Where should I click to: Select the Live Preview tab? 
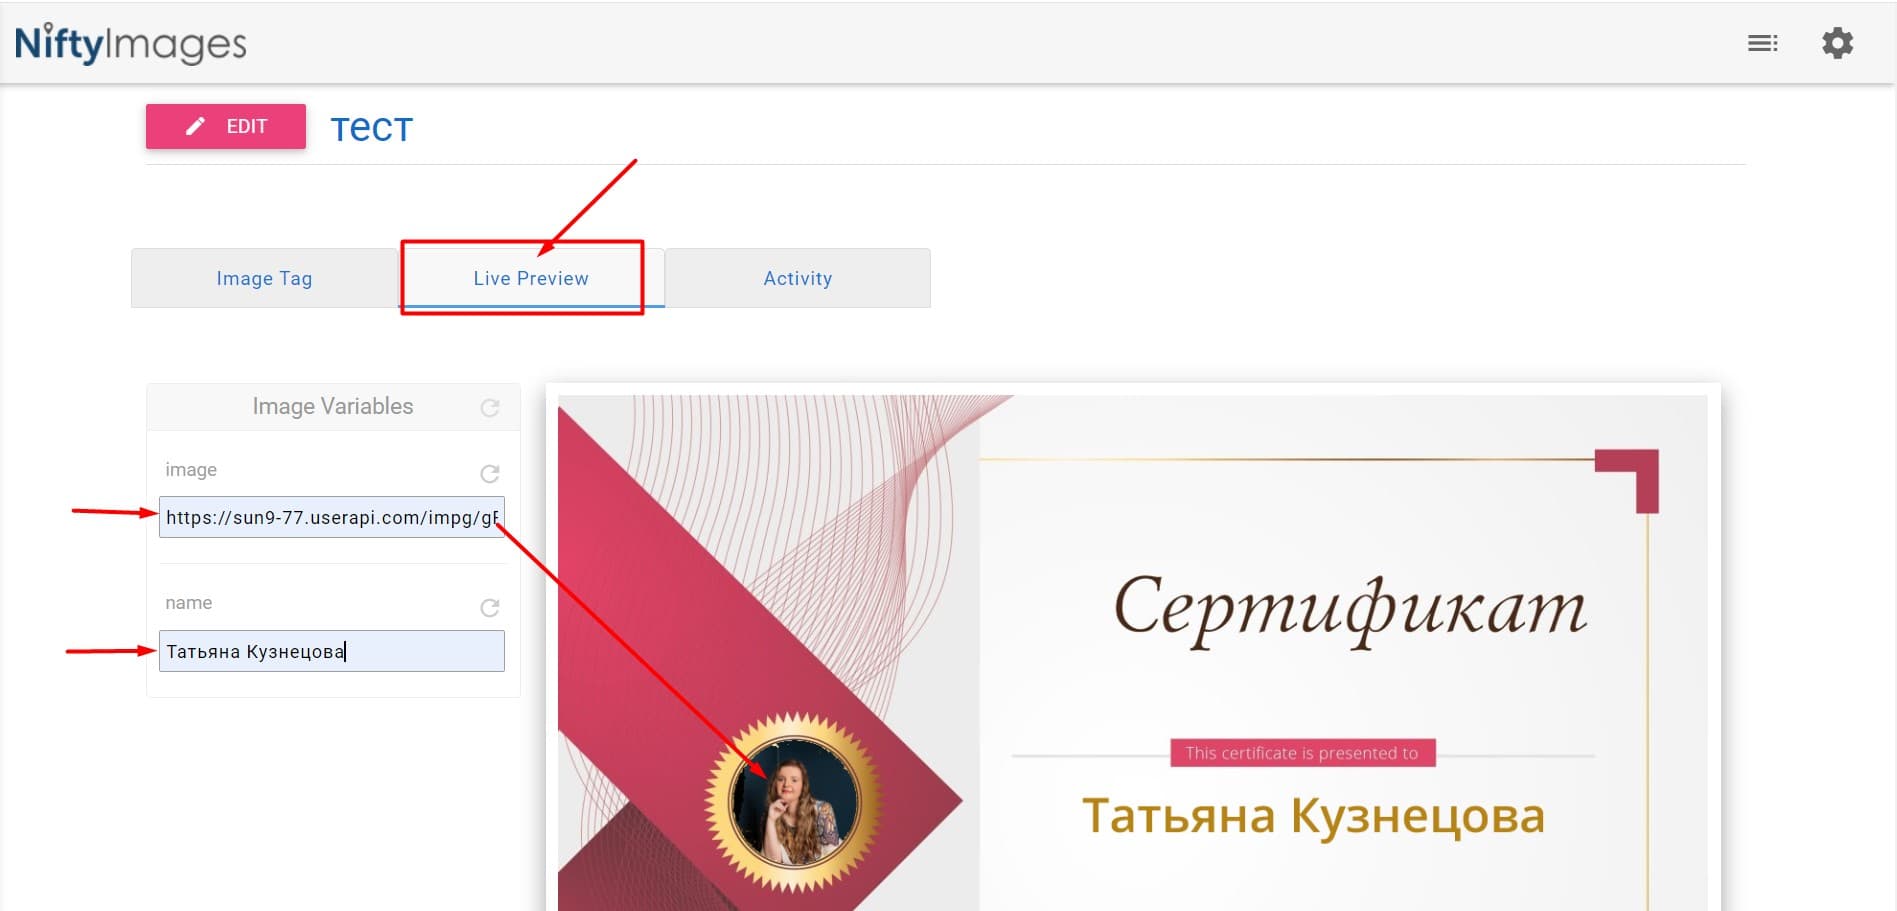531,278
